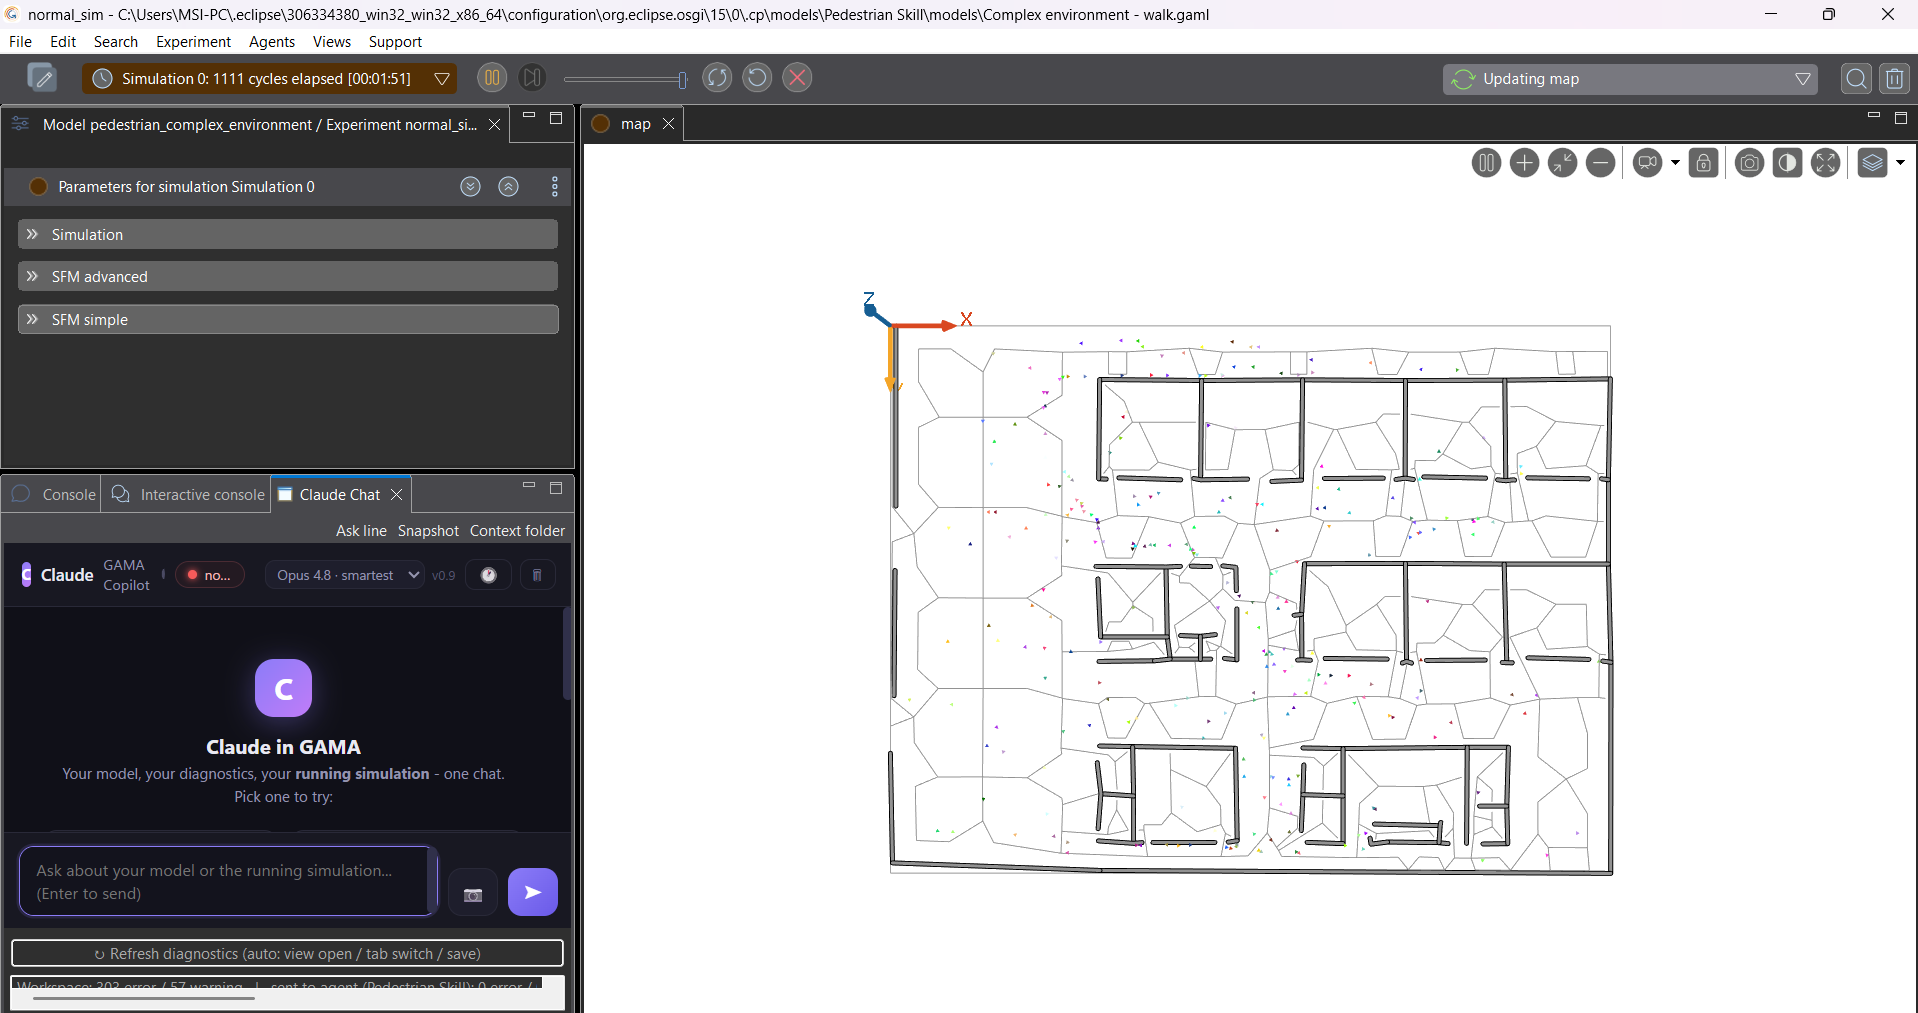Close the Claude Chat tab
Image resolution: width=1918 pixels, height=1013 pixels.
(x=397, y=495)
